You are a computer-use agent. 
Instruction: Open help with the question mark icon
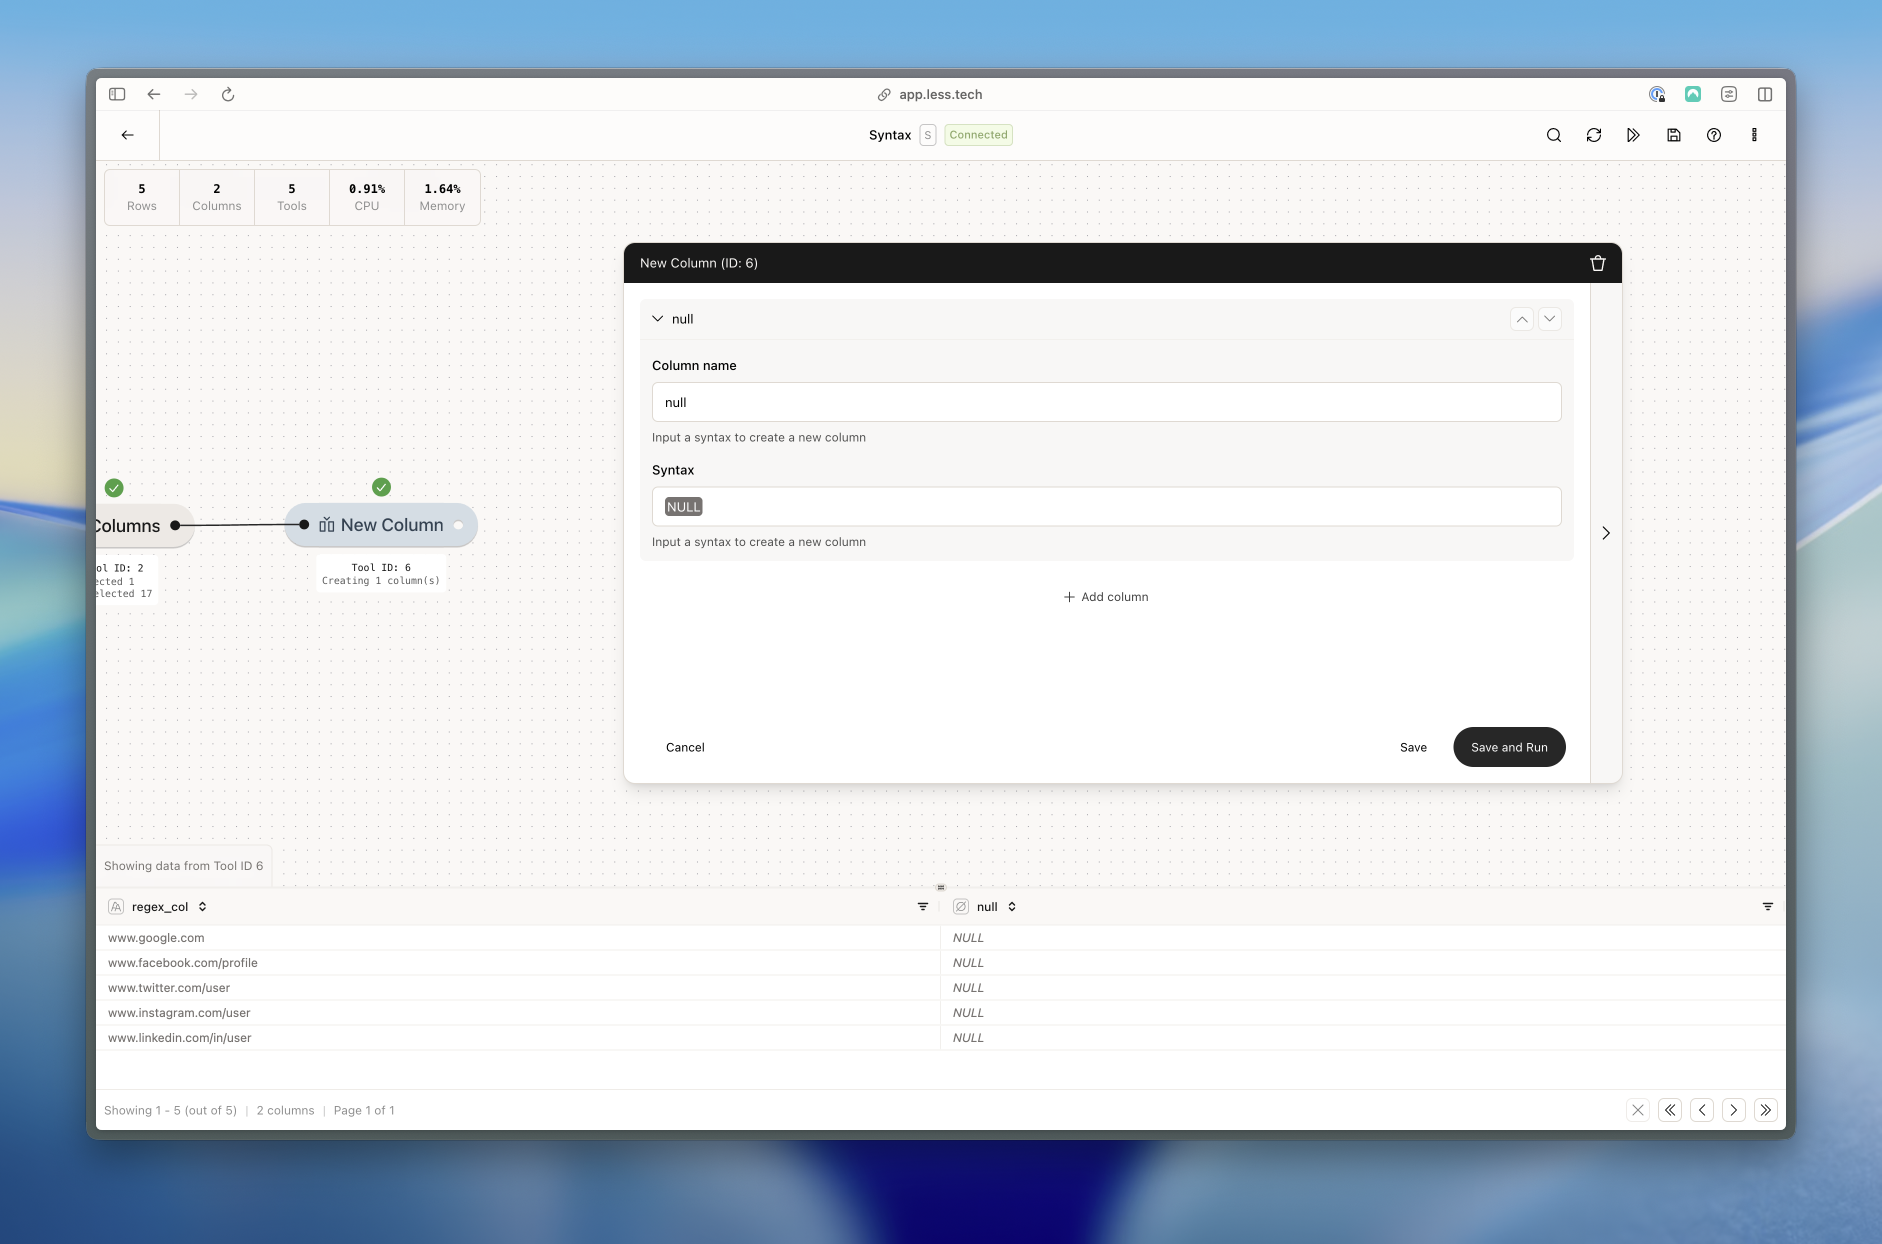(x=1714, y=135)
